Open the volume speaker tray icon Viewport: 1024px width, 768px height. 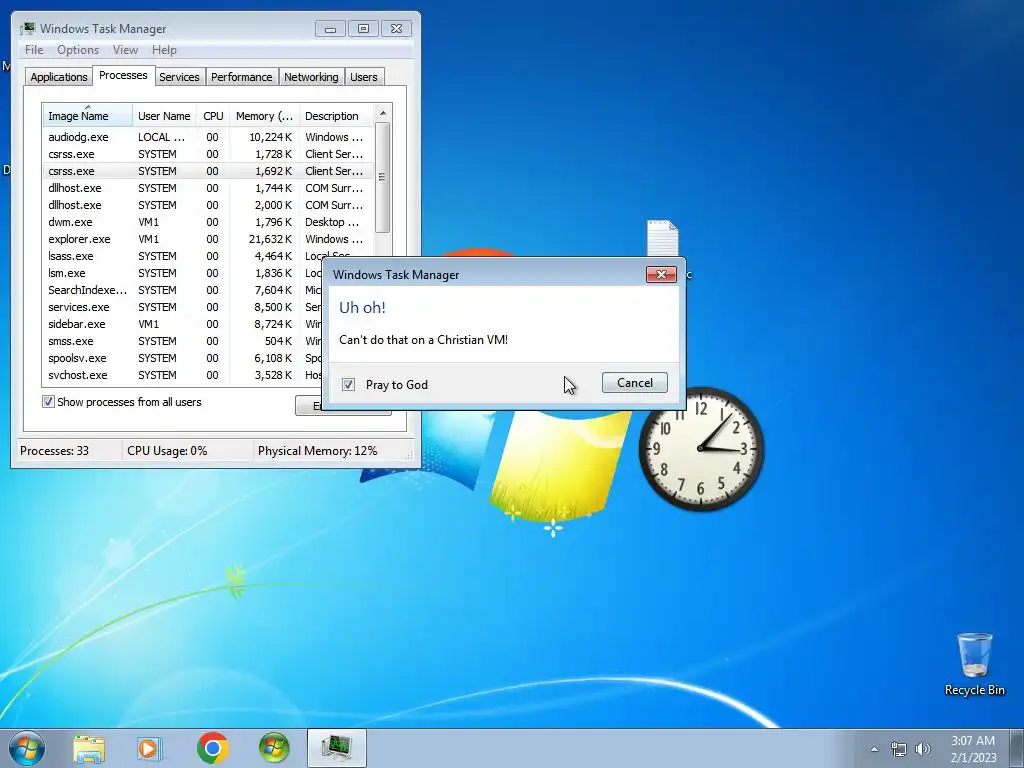pyautogui.click(x=923, y=749)
